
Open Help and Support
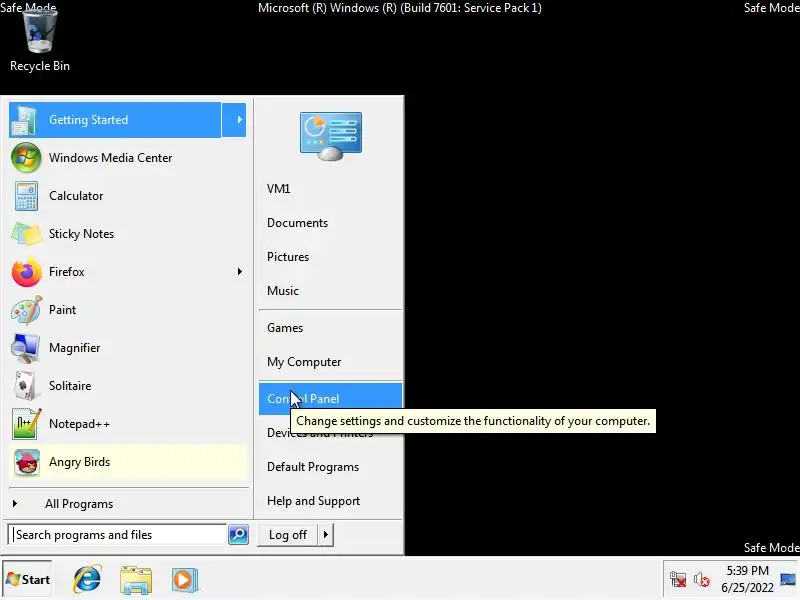(x=313, y=501)
